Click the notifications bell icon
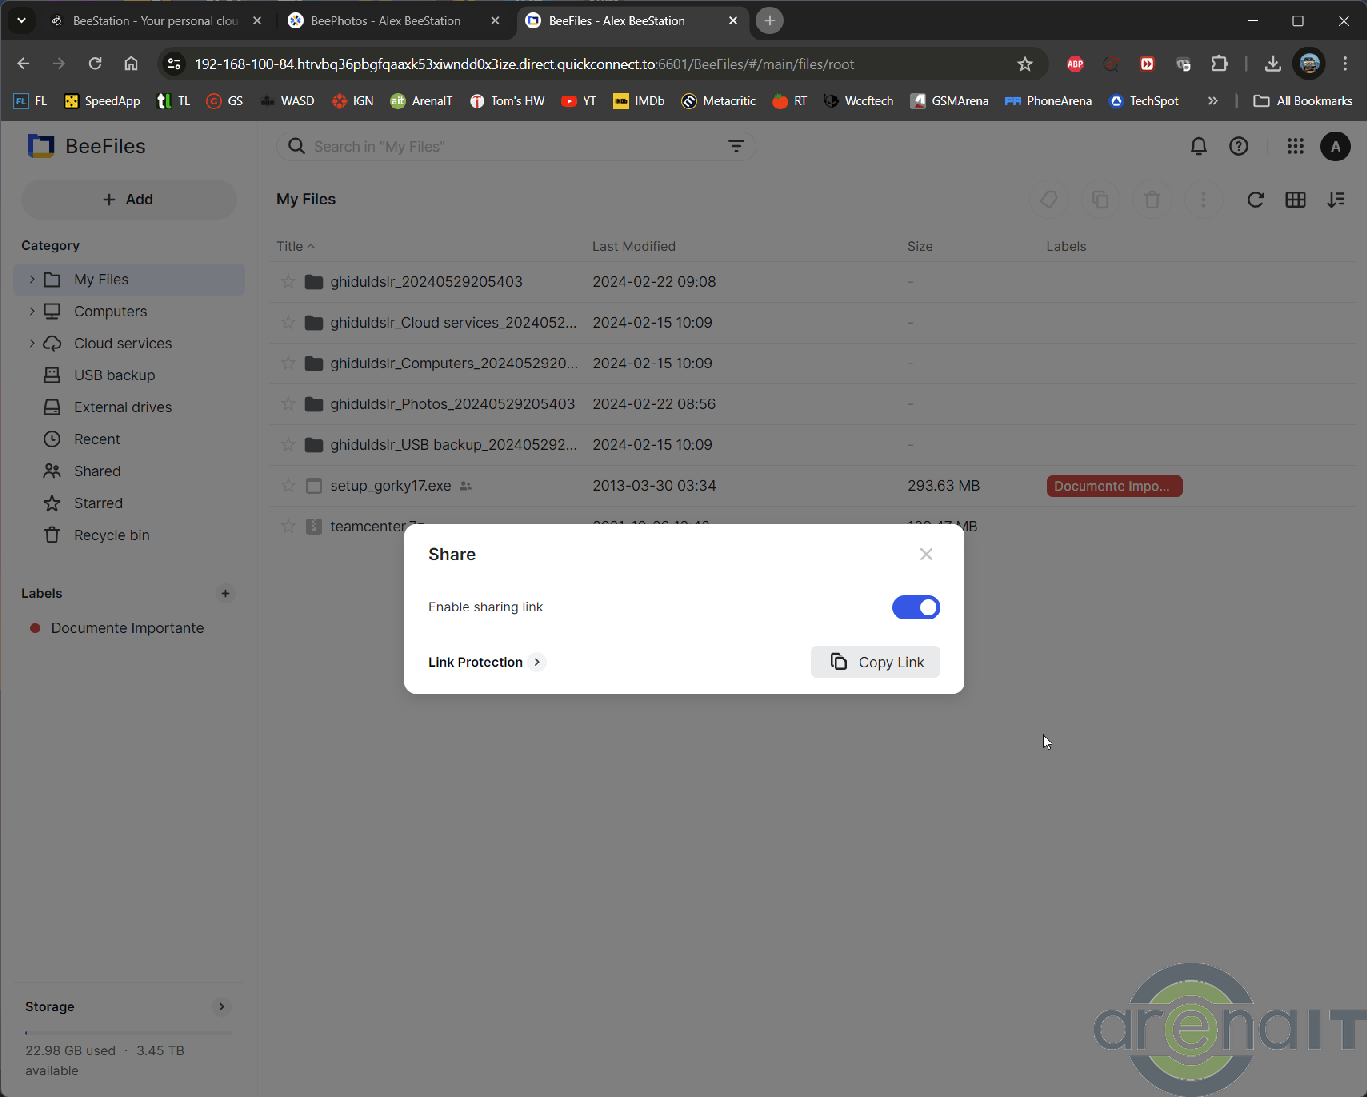 [1198, 146]
